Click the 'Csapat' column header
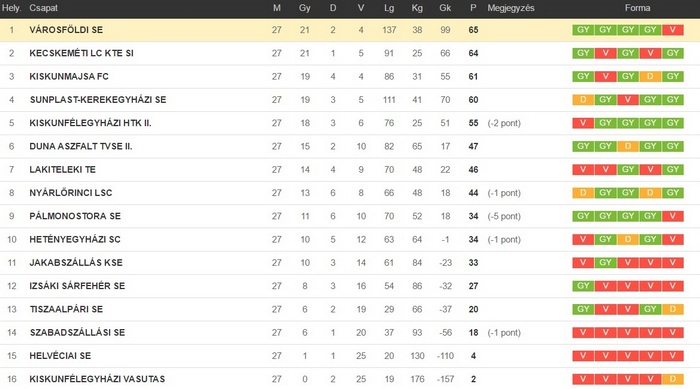The width and height of the screenshot is (700, 389). [x=43, y=8]
